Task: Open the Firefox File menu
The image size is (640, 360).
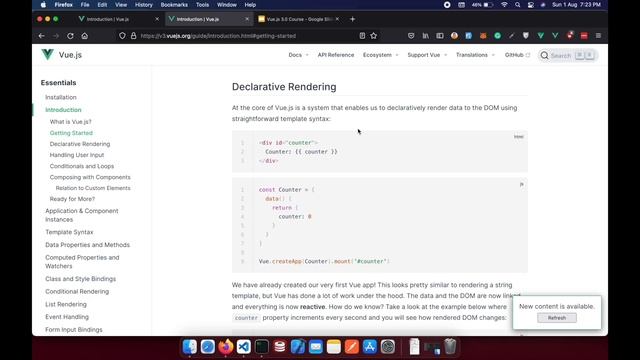Action: [85, 5]
